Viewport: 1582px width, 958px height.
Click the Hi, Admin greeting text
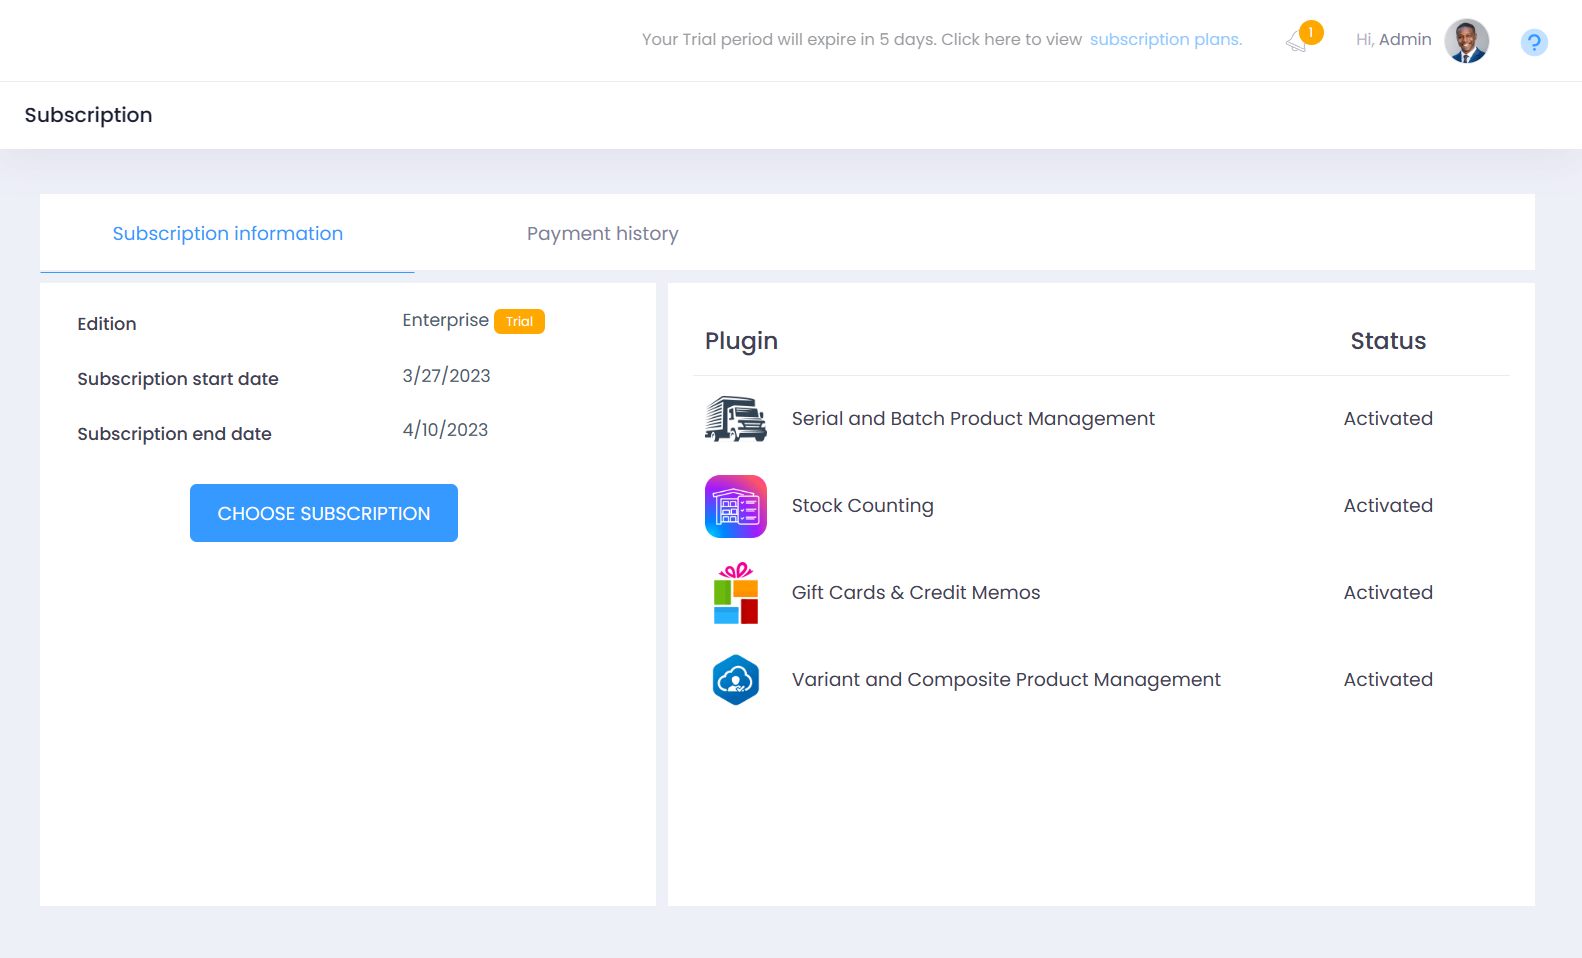pos(1393,39)
